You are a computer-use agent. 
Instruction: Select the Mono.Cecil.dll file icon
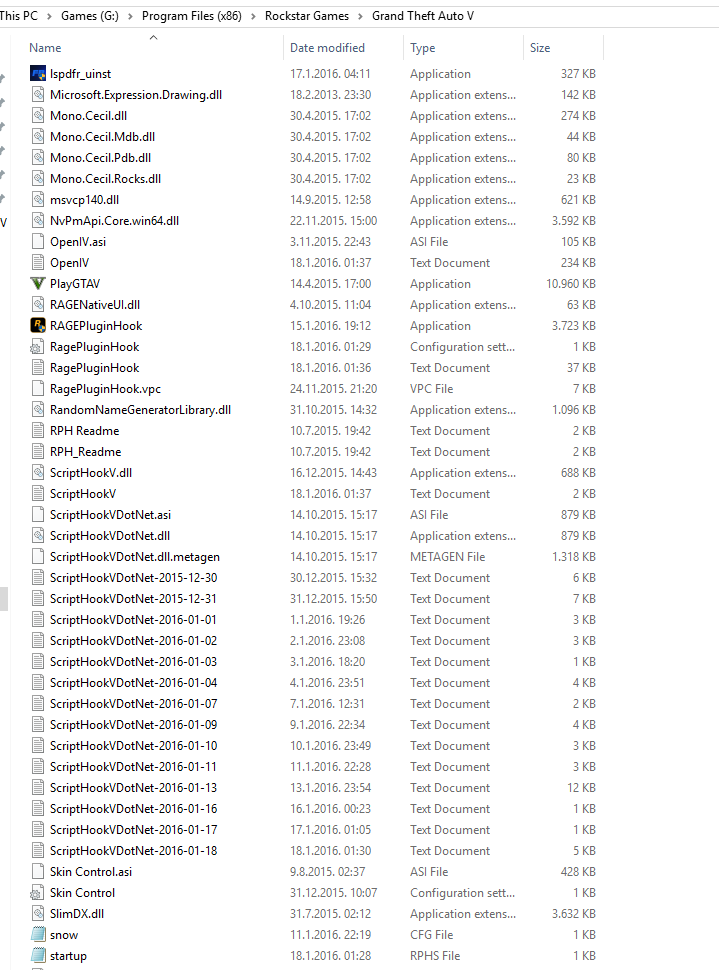coord(38,115)
